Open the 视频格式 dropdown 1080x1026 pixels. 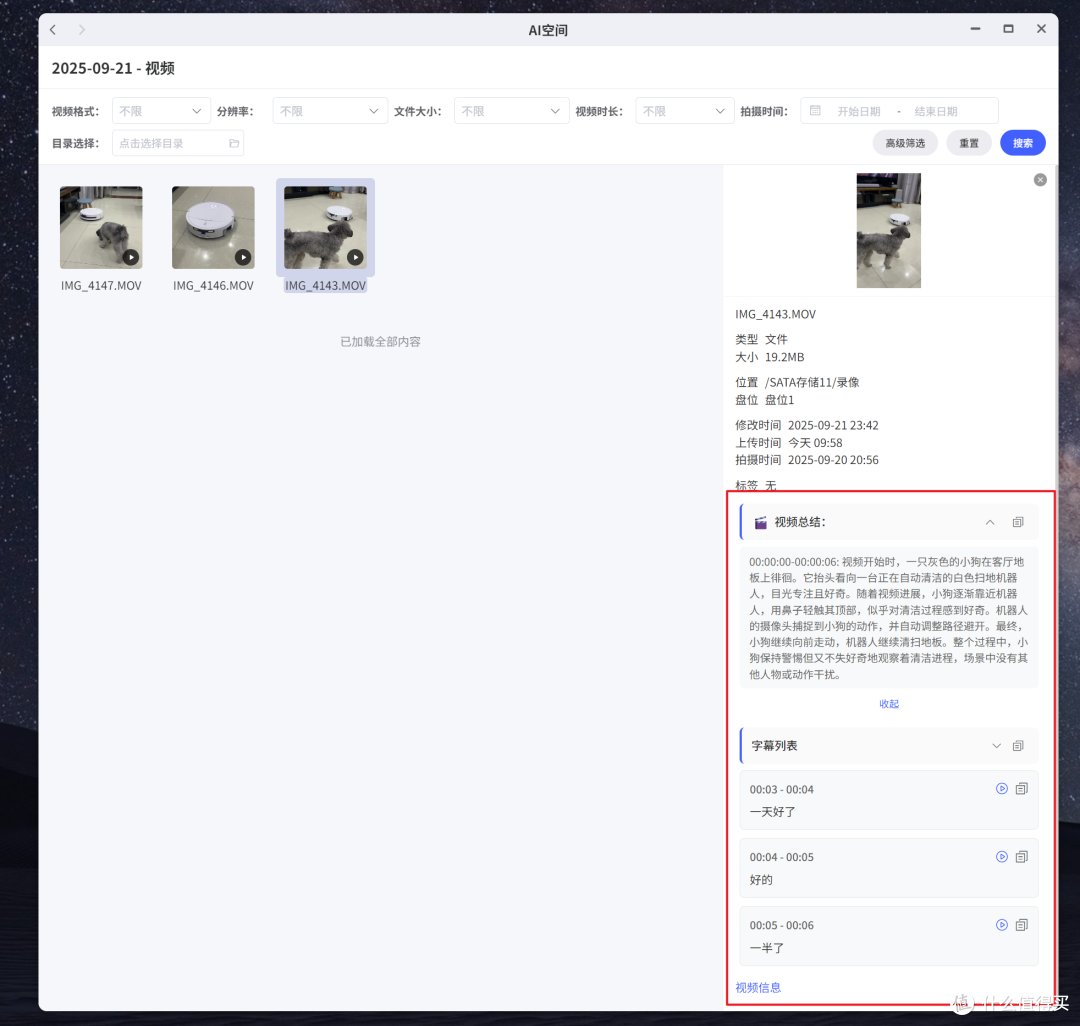(x=161, y=111)
